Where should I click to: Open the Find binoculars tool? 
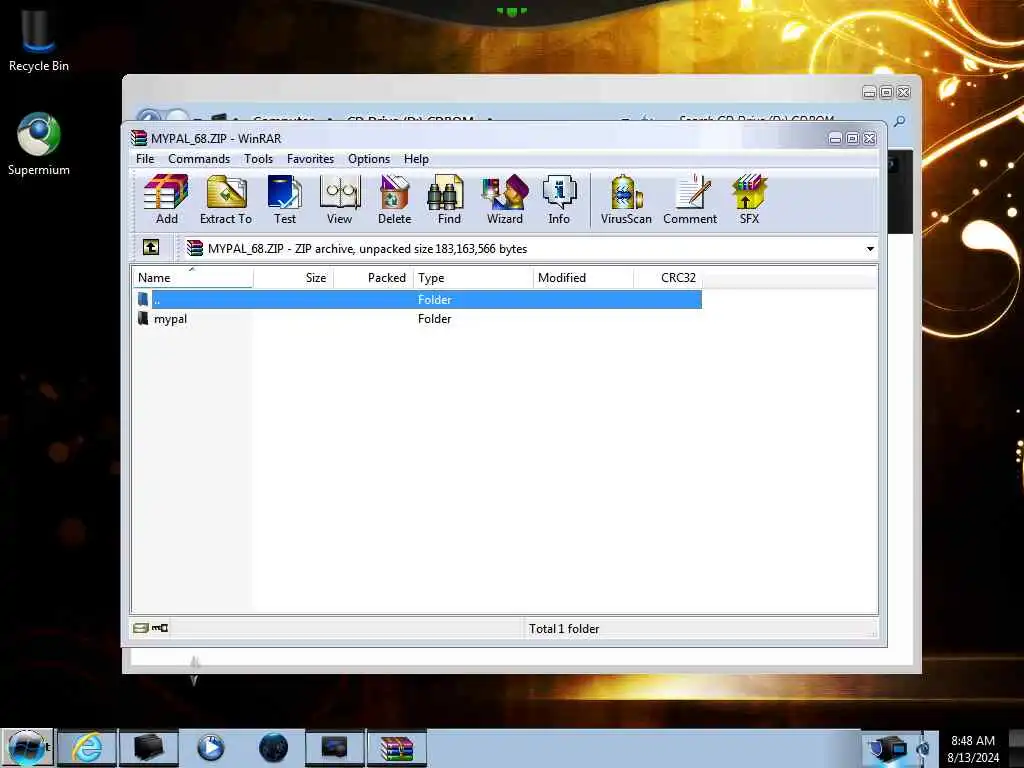[x=449, y=199]
